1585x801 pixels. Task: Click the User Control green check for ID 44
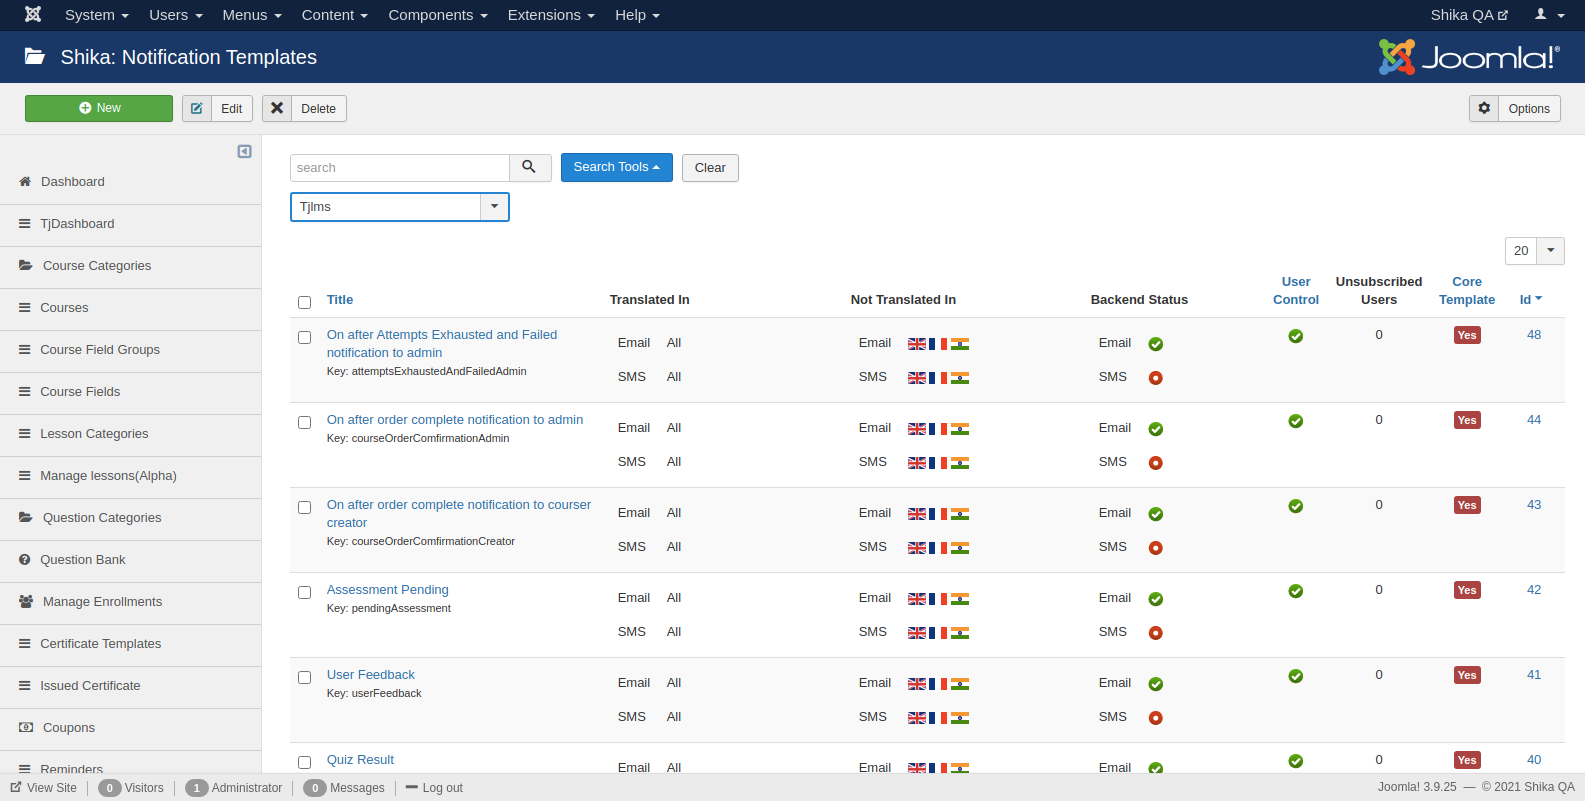point(1295,421)
